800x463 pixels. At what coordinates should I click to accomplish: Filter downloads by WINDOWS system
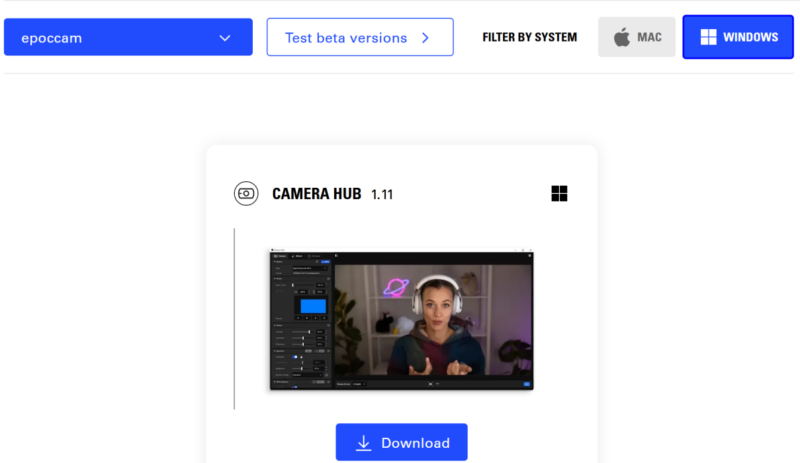(738, 37)
